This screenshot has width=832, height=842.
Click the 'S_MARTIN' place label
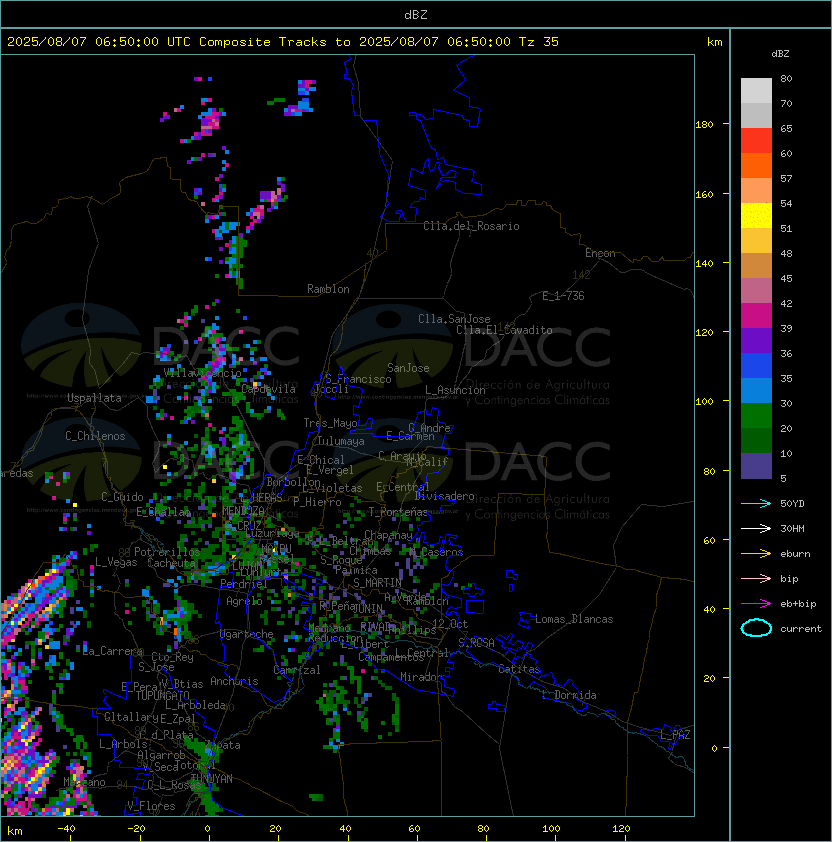377,583
